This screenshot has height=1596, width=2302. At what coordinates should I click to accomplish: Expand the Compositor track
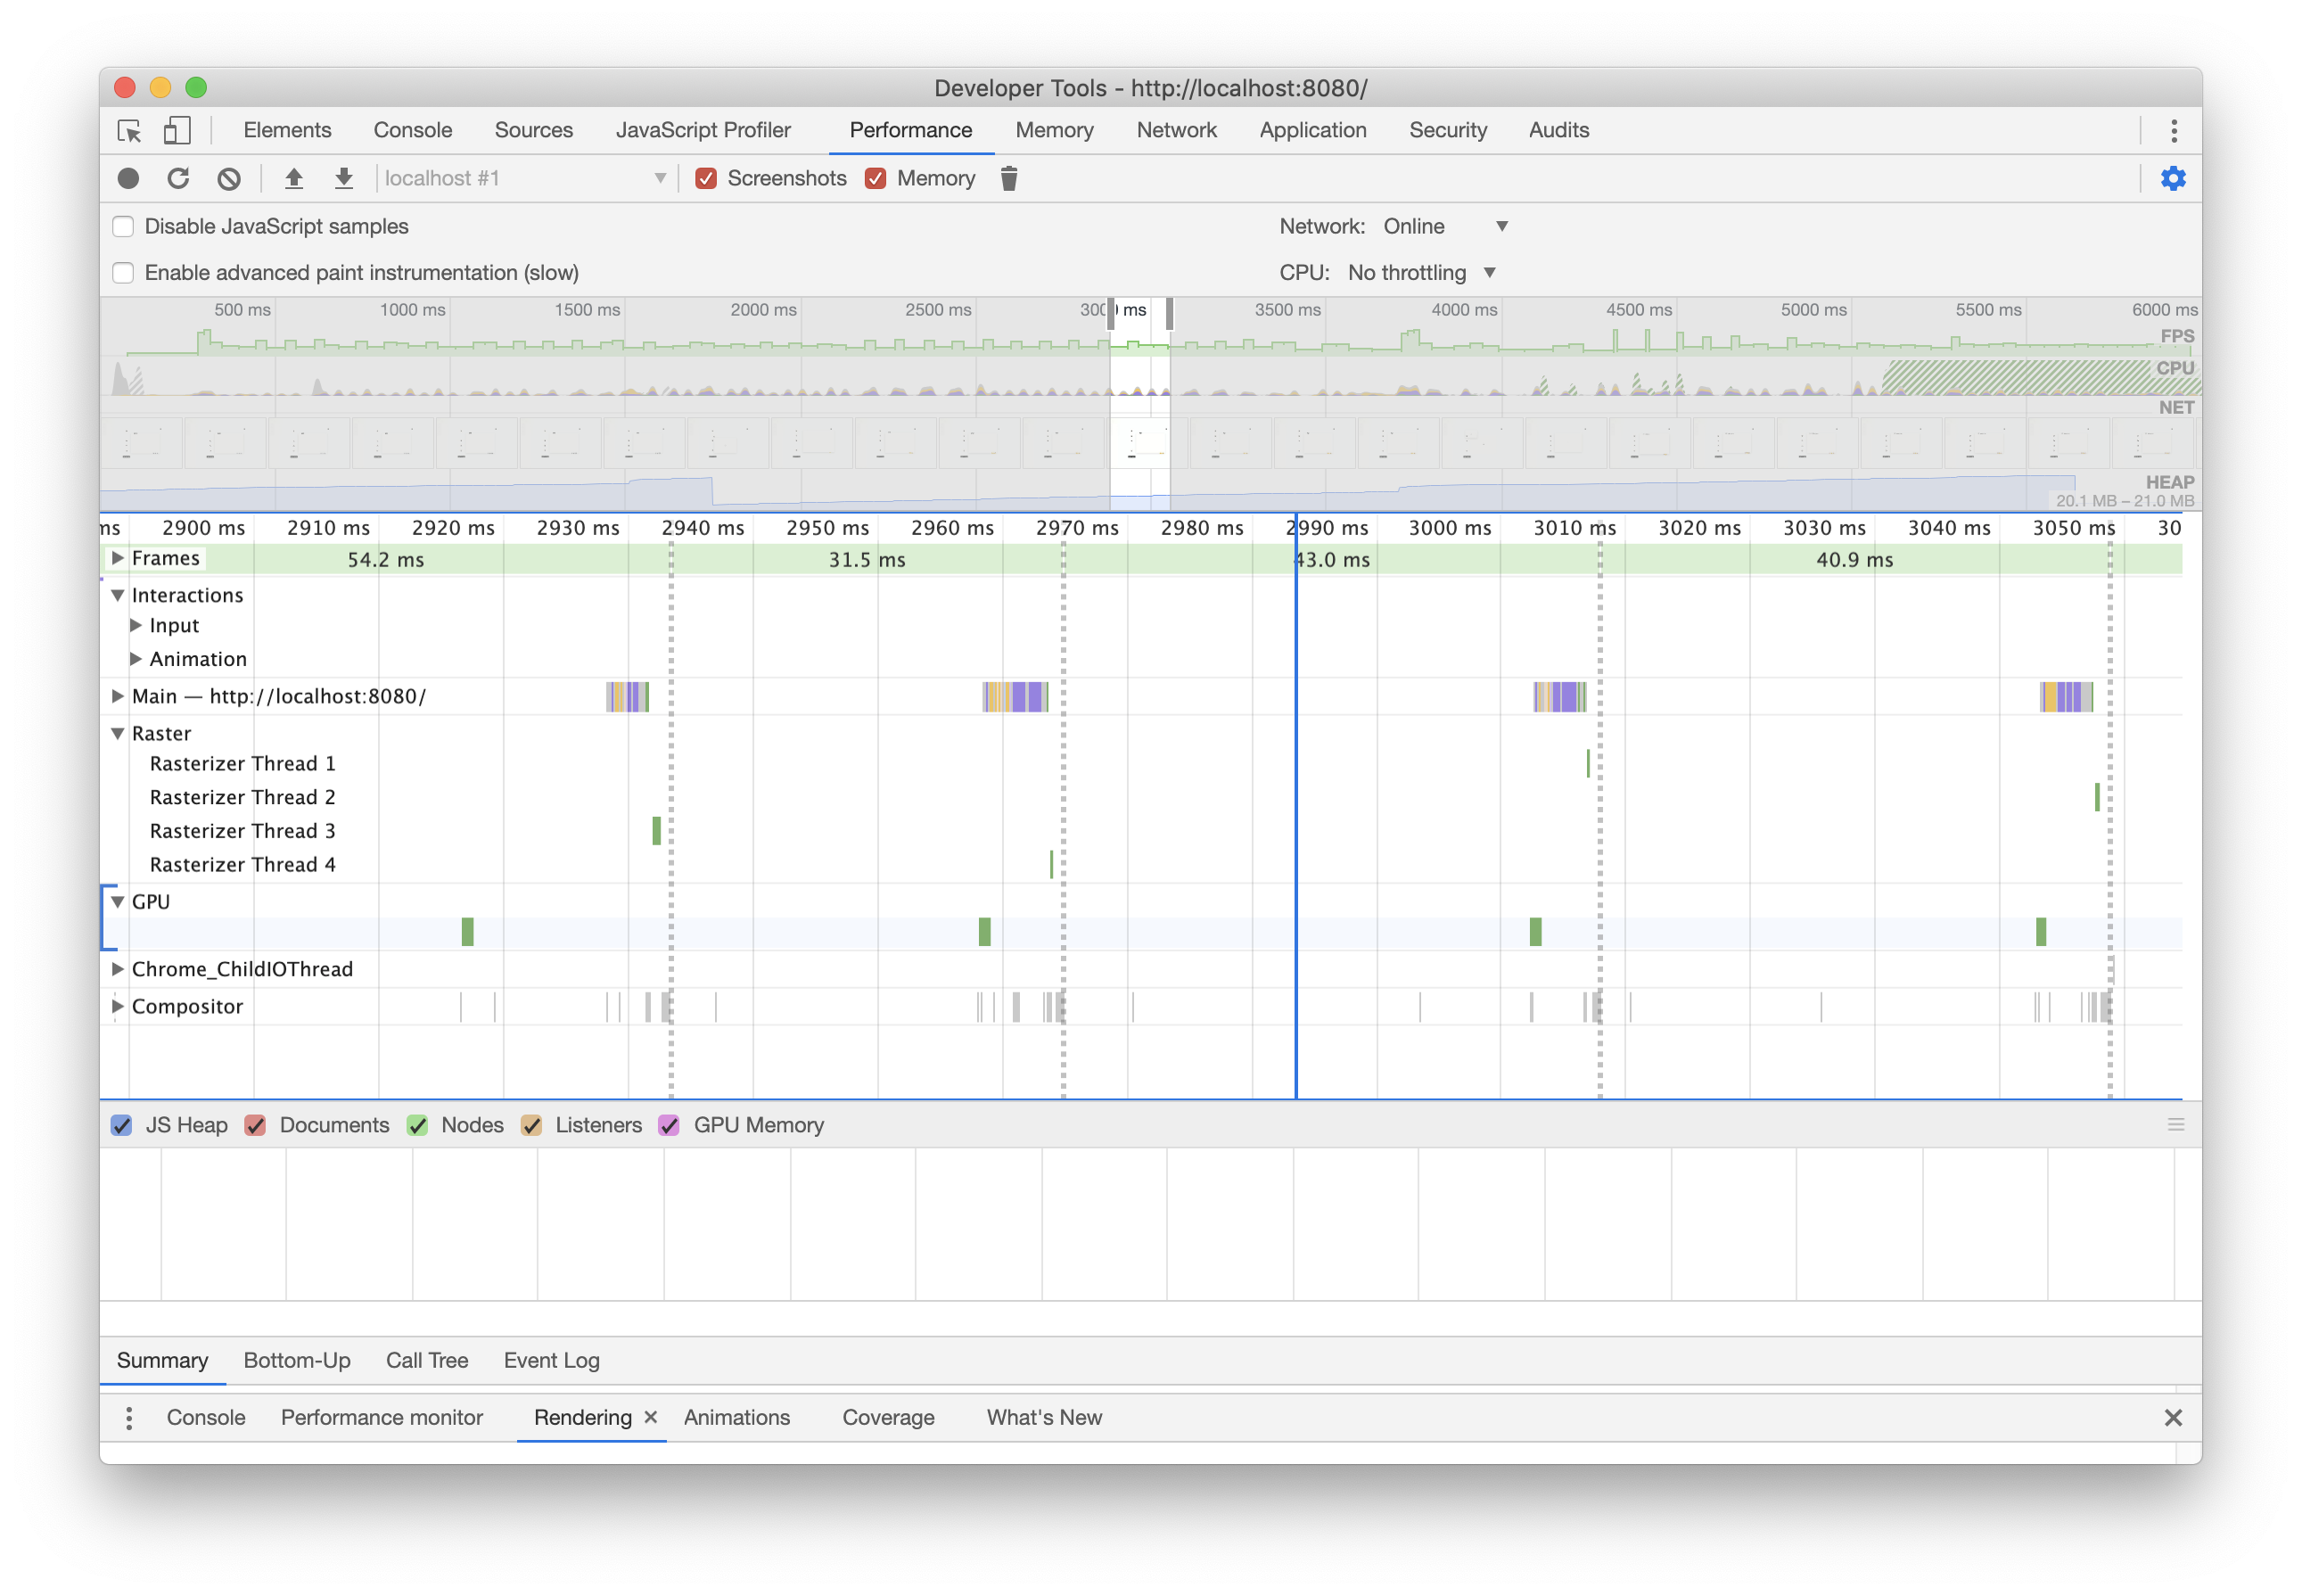[x=118, y=1006]
